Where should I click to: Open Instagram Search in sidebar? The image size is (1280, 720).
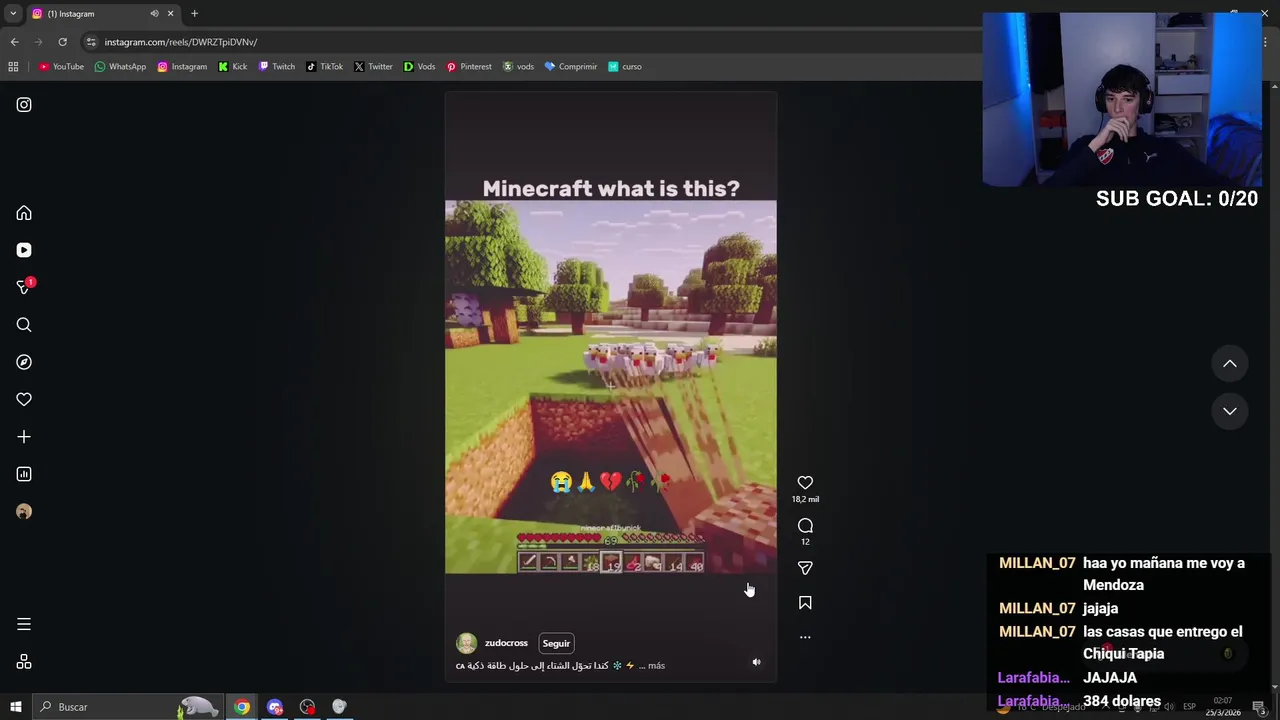point(24,325)
